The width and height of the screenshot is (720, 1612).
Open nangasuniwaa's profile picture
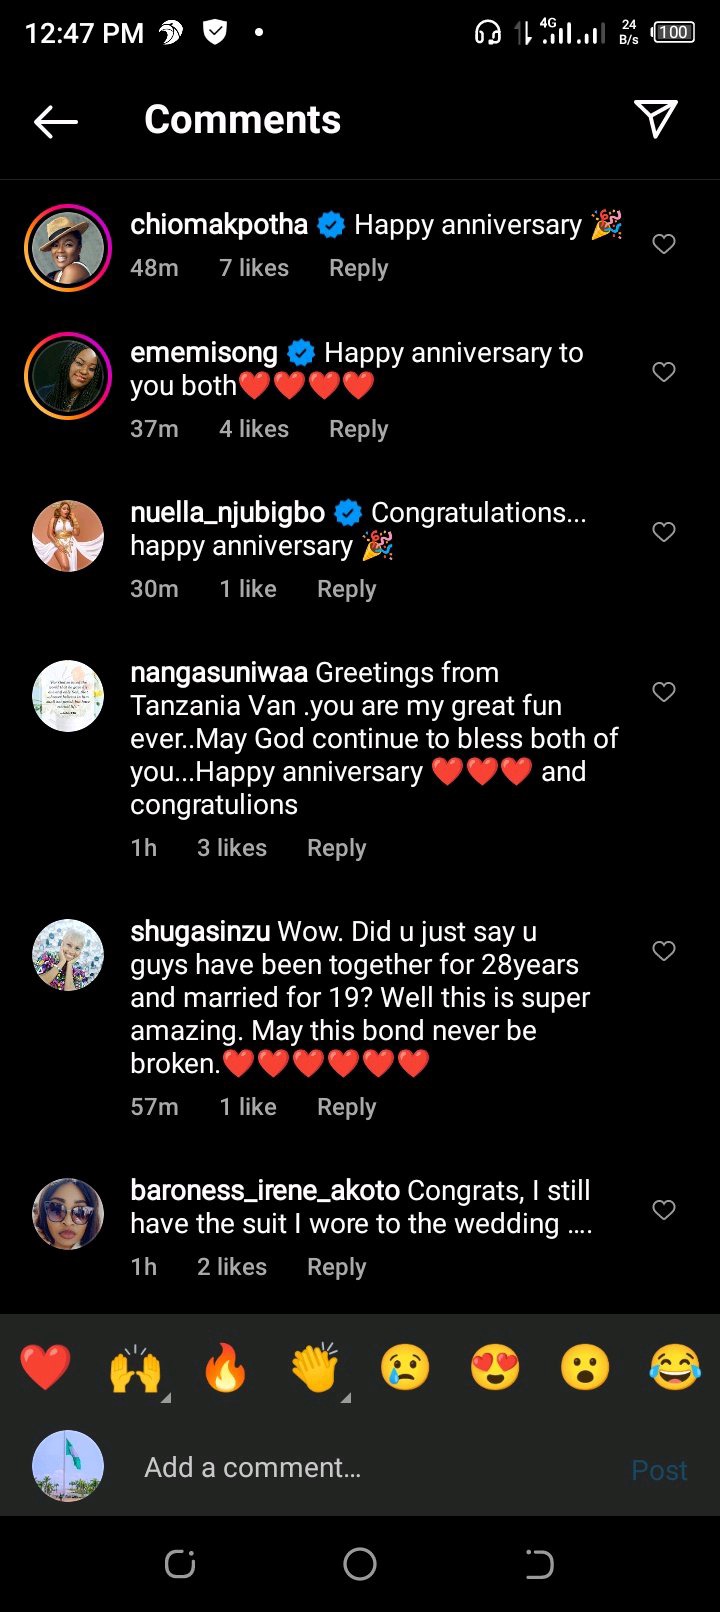pyautogui.click(x=68, y=696)
